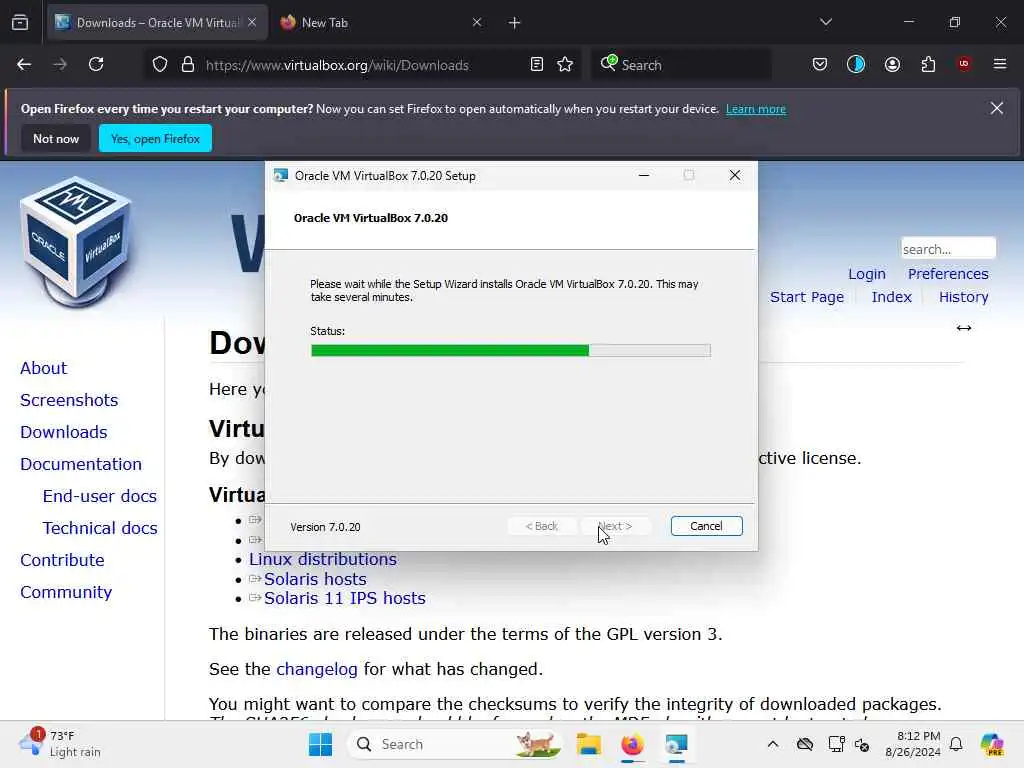Switch to the New Tab tab

tap(382, 23)
